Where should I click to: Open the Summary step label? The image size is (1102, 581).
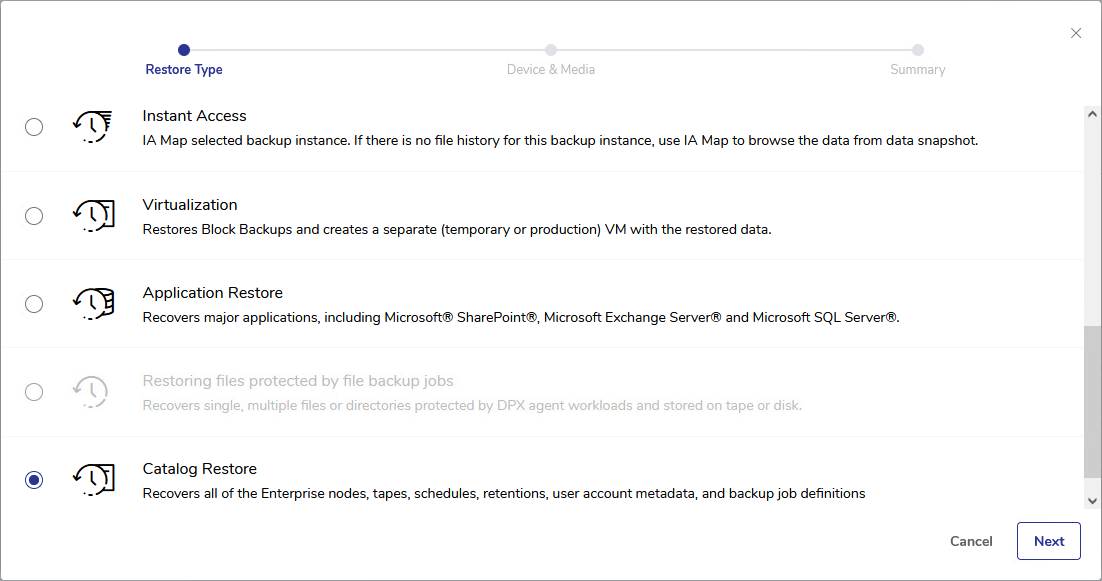pyautogui.click(x=917, y=69)
